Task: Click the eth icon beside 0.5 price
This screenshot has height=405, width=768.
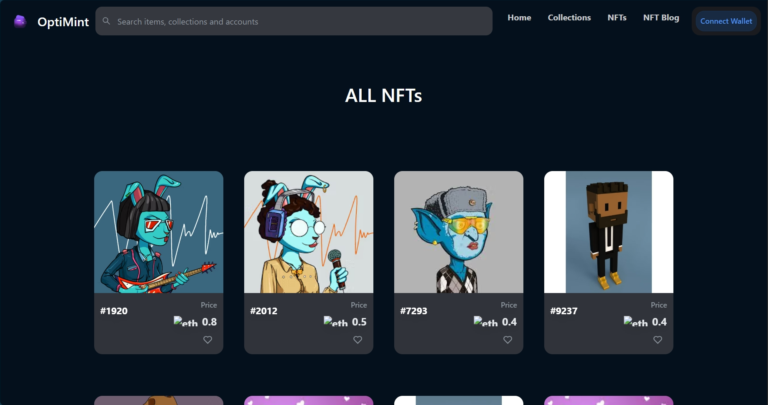Action: pos(336,322)
